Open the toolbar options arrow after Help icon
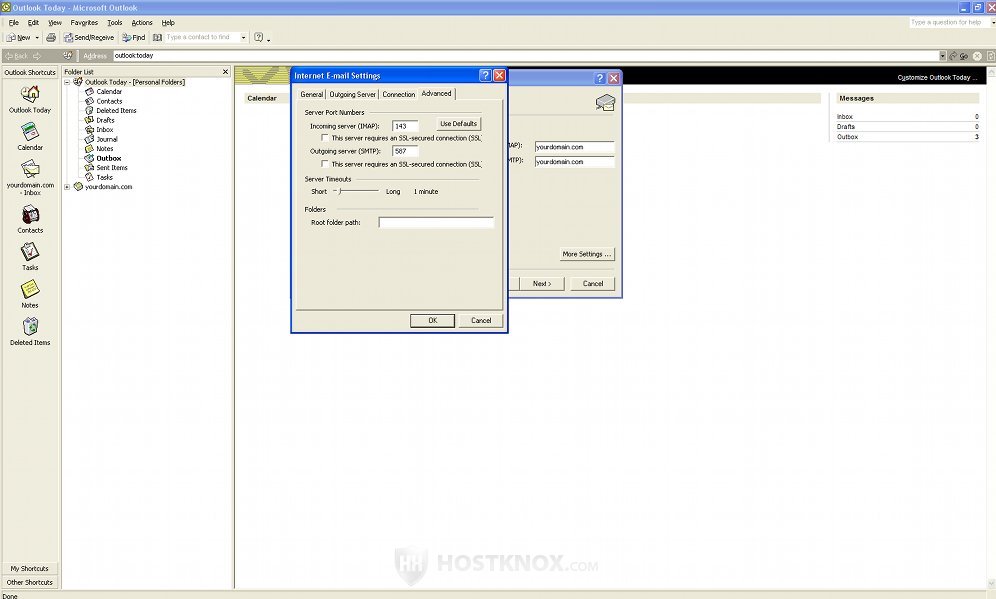 [269, 39]
